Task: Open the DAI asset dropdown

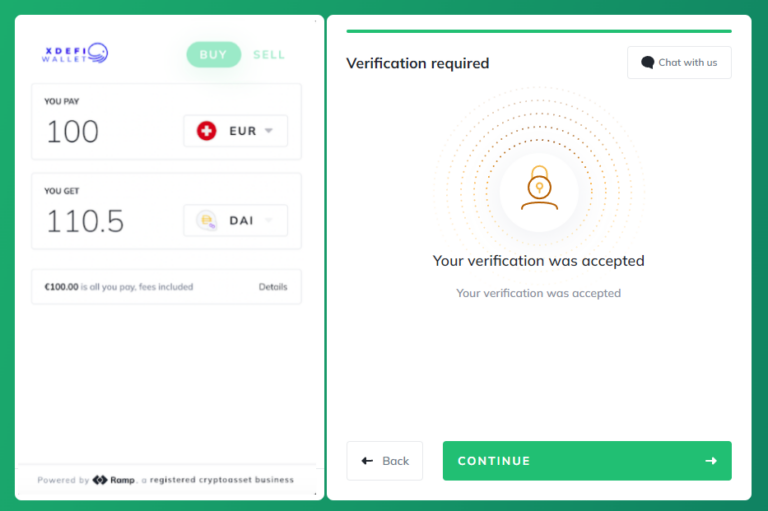Action: (236, 220)
